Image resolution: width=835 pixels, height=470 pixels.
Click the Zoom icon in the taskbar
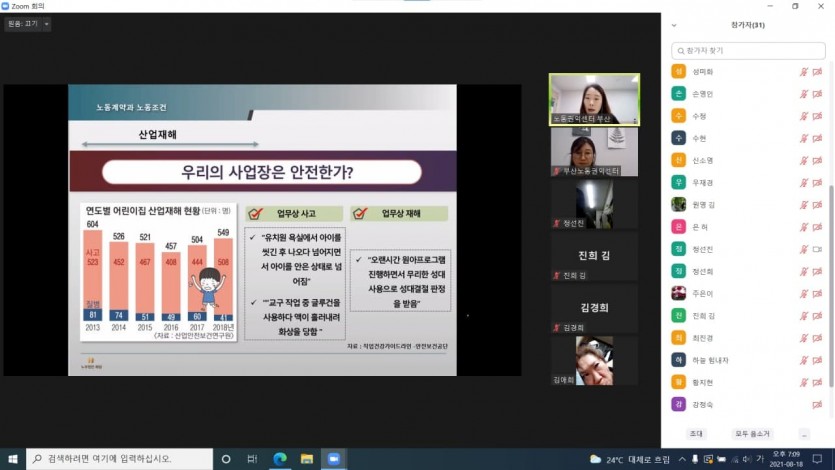coord(334,459)
